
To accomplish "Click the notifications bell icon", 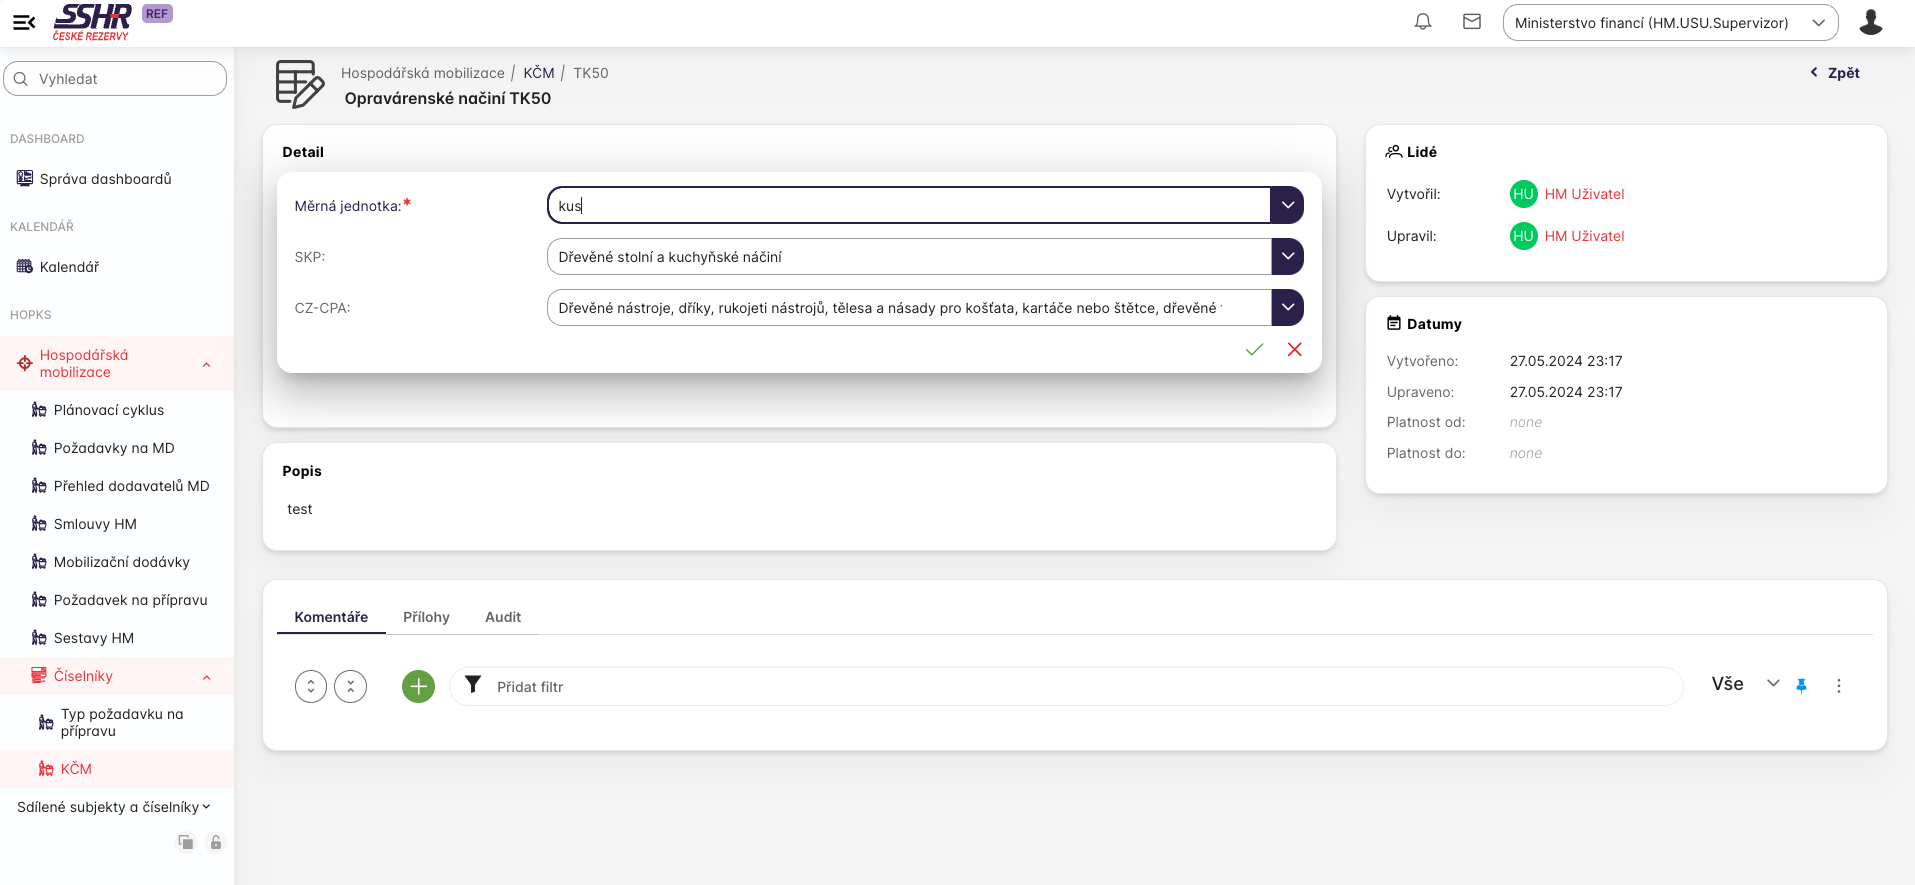I will [1422, 22].
